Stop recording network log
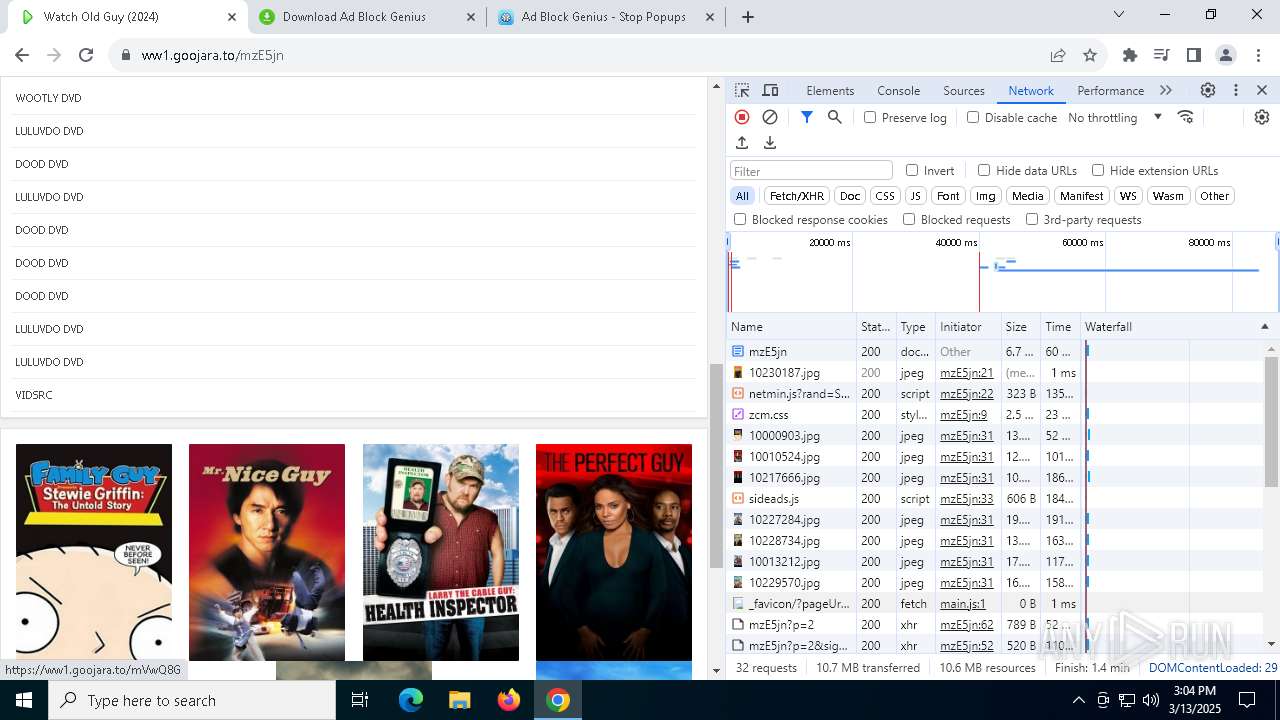 click(742, 117)
